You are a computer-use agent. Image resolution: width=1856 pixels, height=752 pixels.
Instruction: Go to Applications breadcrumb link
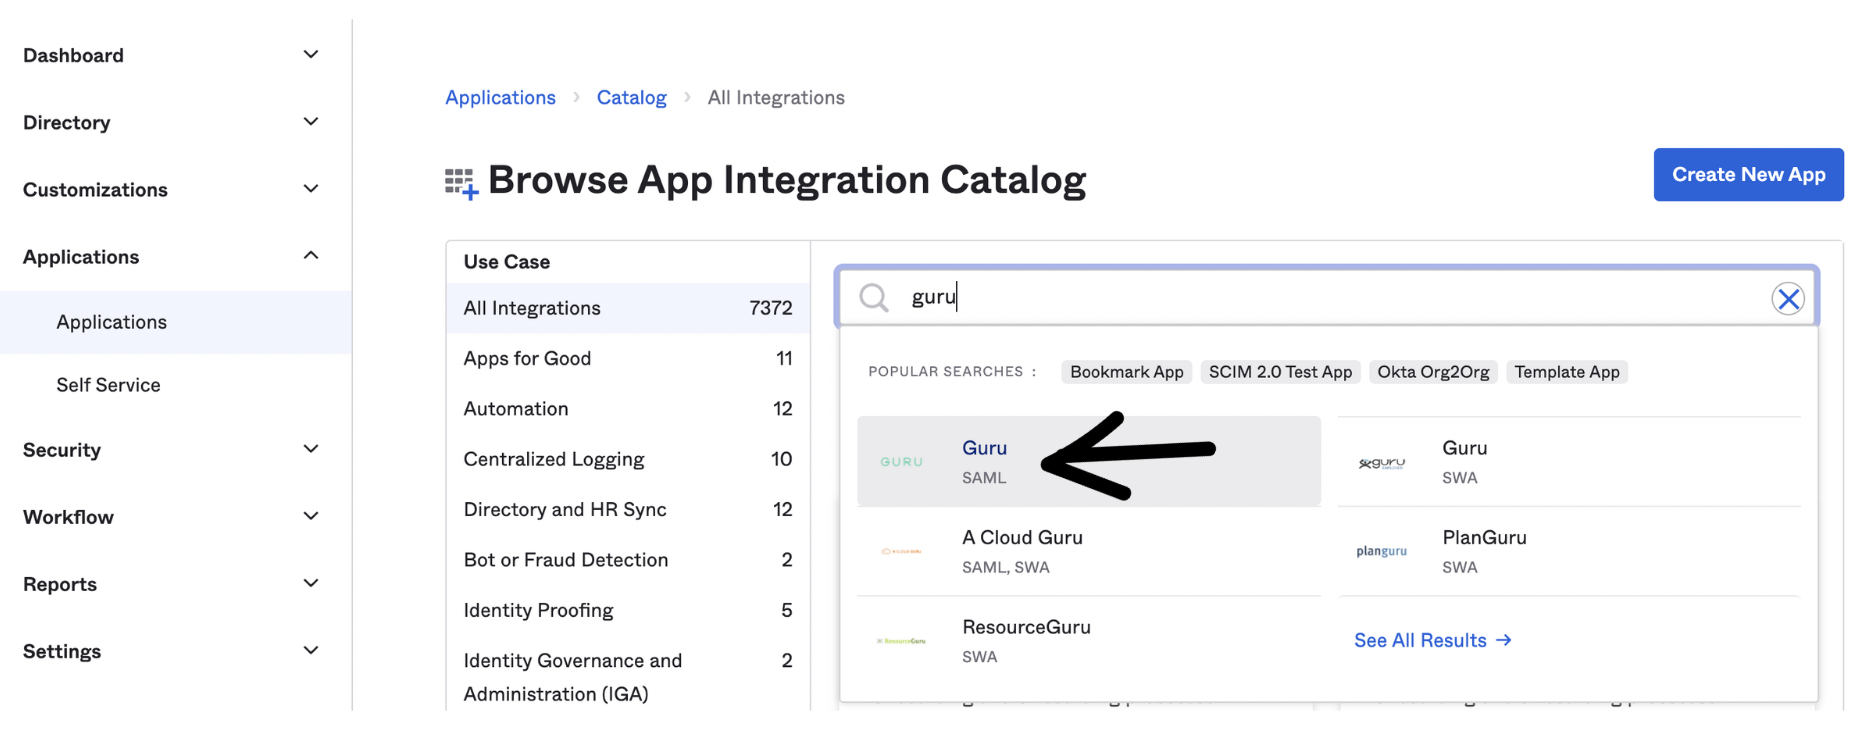(500, 97)
